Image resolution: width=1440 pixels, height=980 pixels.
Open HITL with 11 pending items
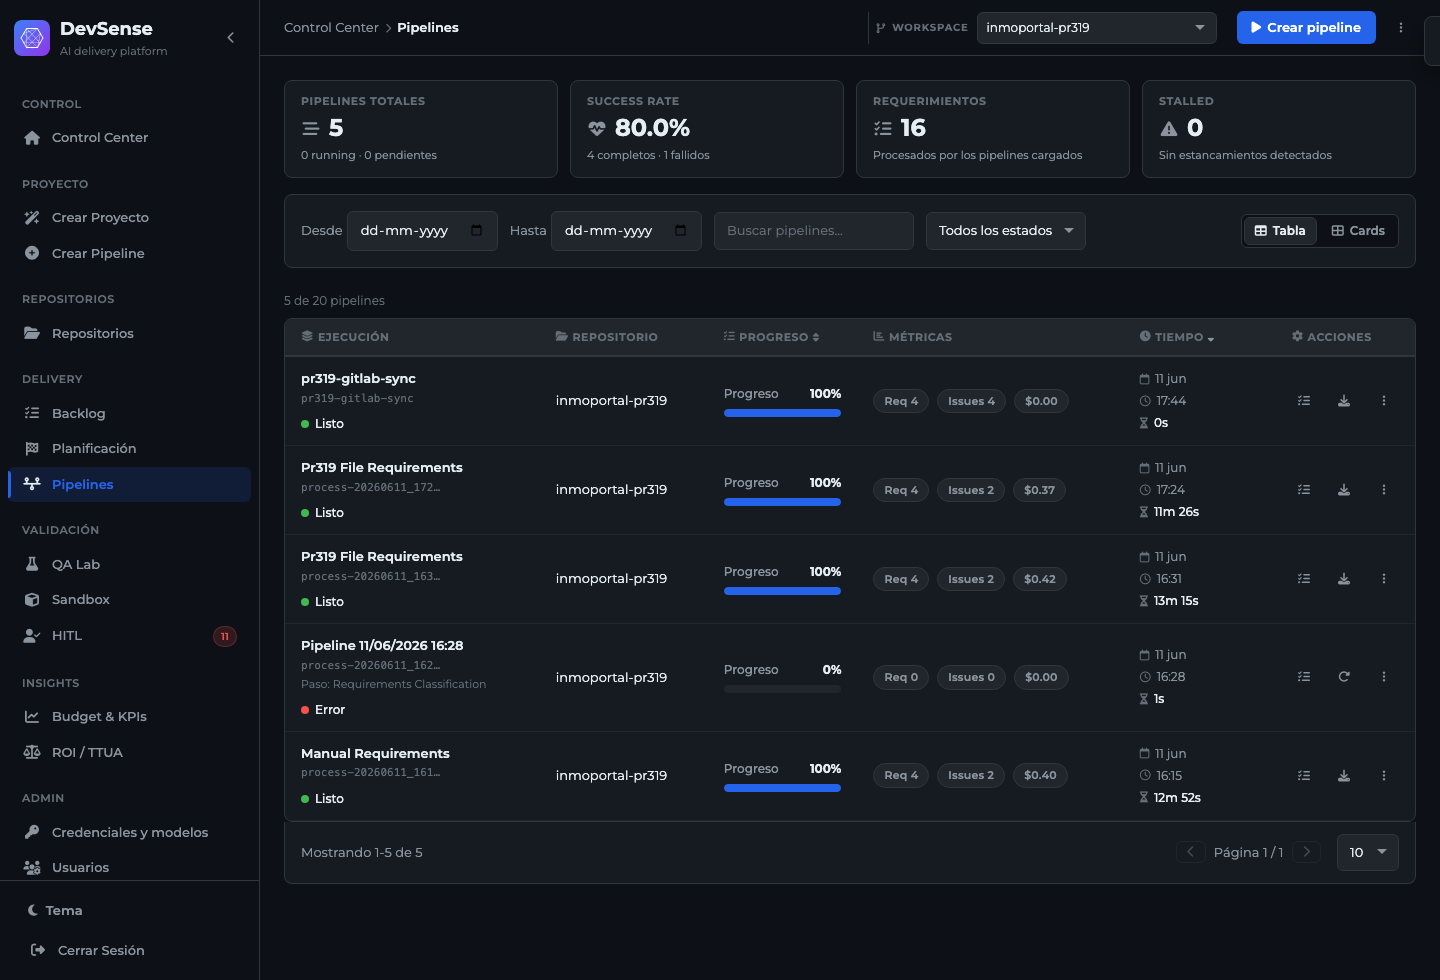129,636
